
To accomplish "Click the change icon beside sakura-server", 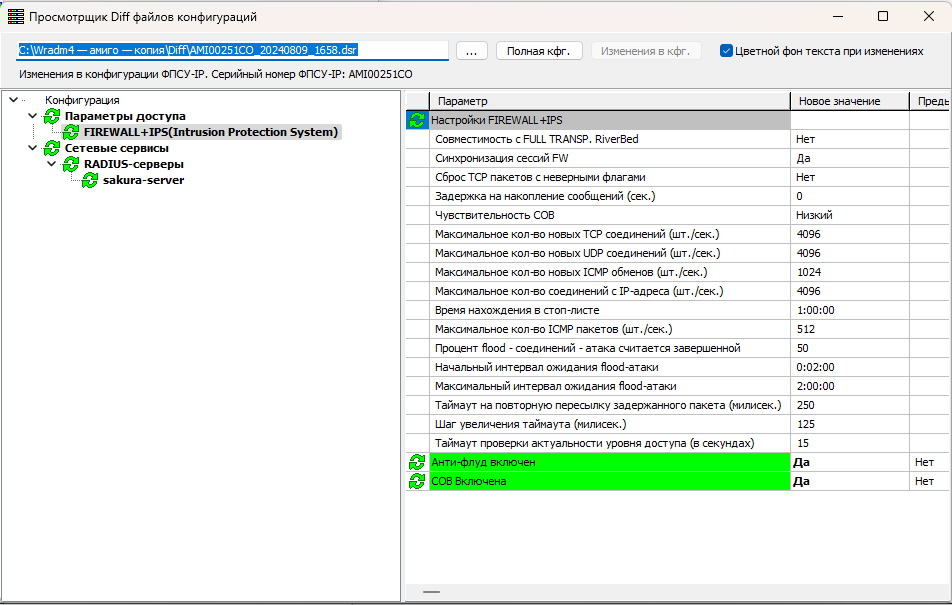I will pos(90,180).
